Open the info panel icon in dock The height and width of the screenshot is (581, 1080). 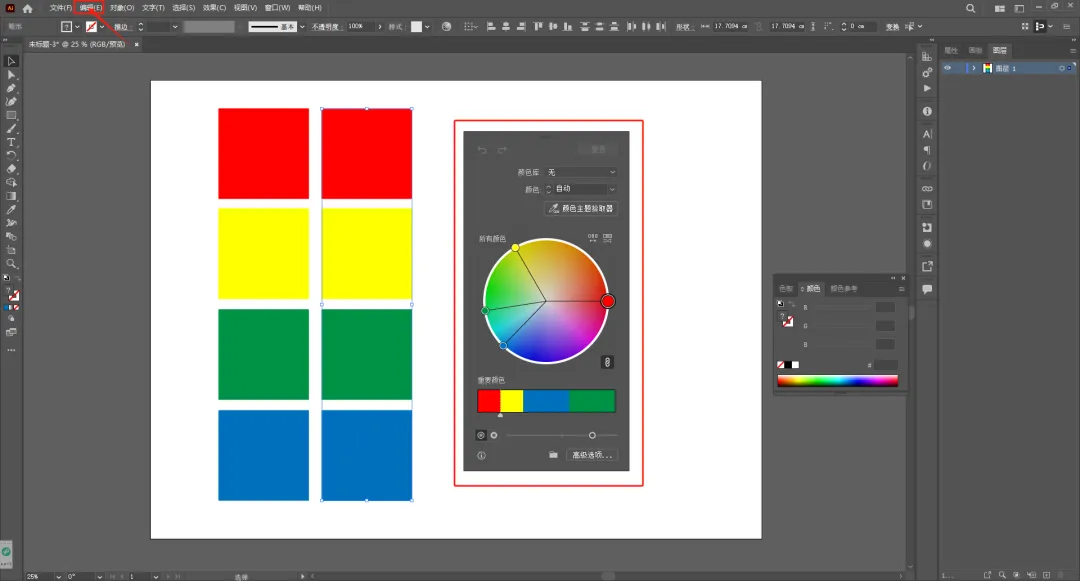[x=927, y=111]
